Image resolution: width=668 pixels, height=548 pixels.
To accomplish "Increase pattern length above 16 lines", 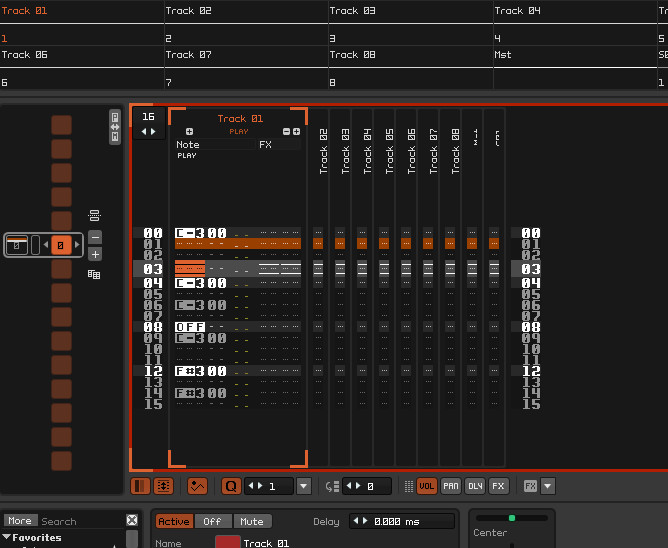I will pyautogui.click(x=153, y=132).
